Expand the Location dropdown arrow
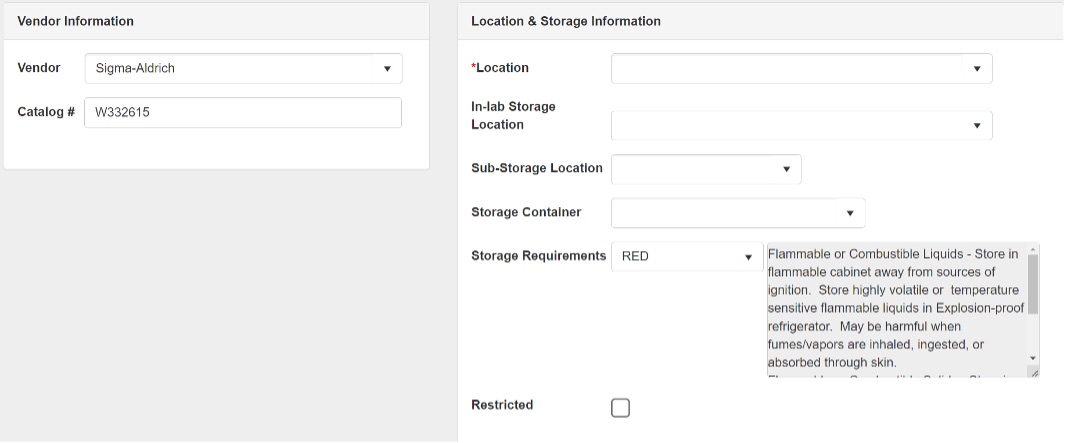Image resolution: width=1065 pixels, height=443 pixels. coord(976,69)
